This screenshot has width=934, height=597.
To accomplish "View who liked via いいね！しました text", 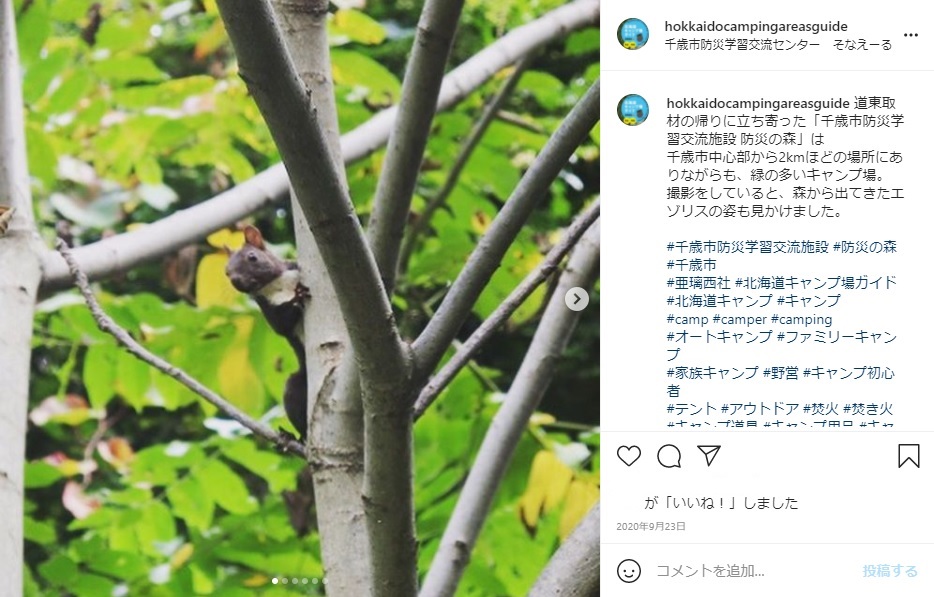I will [721, 503].
